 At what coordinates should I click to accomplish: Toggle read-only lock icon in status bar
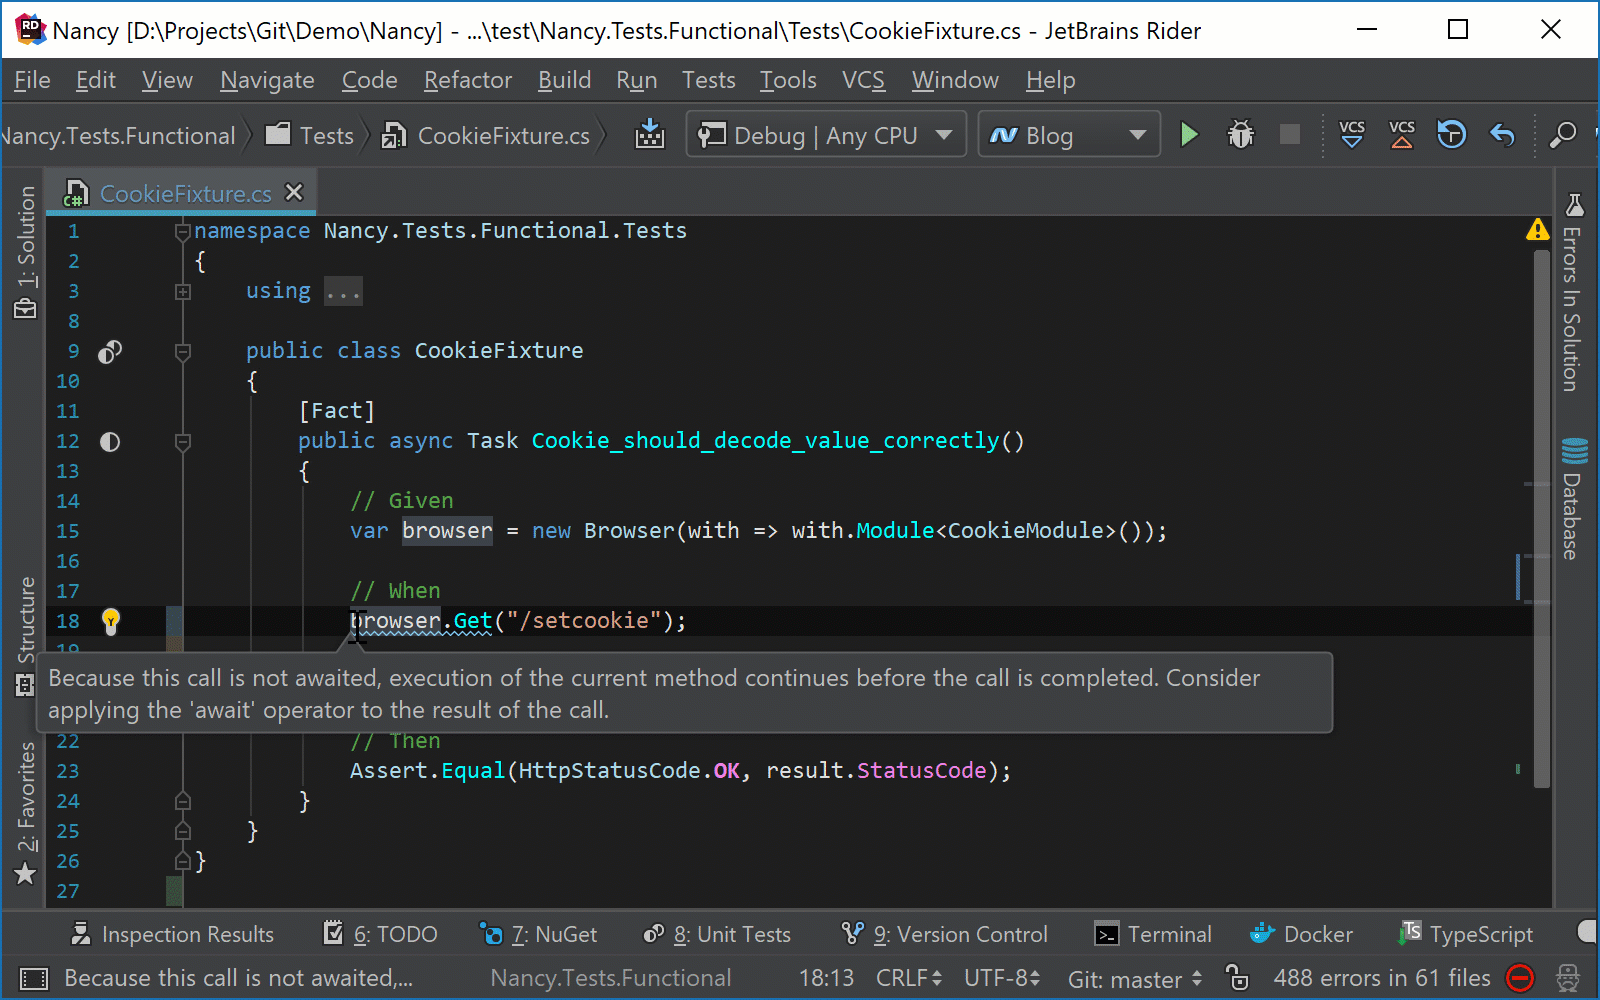1237,977
